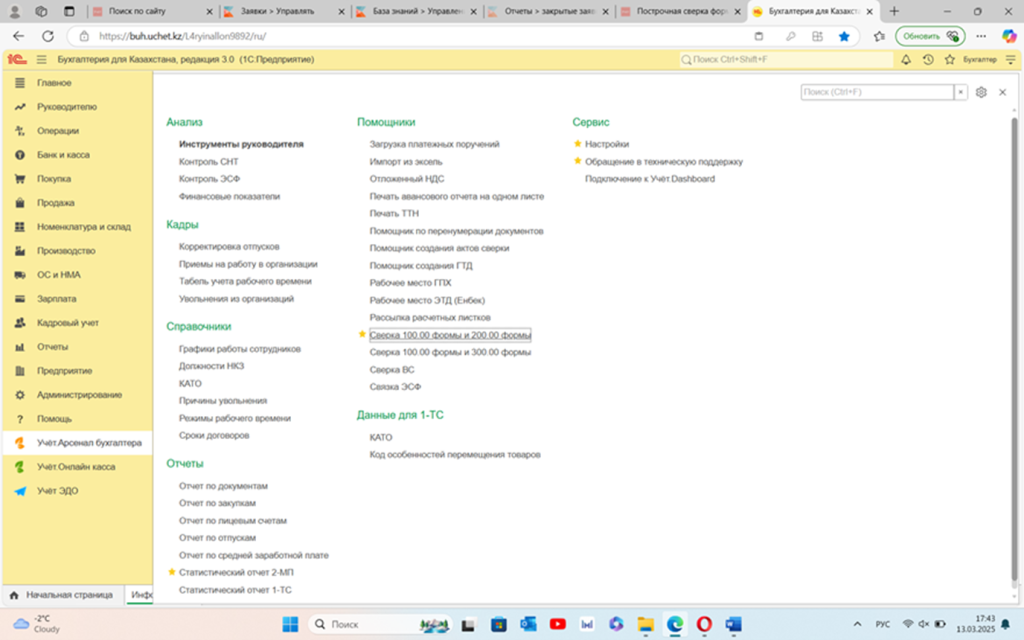Image resolution: width=1024 pixels, height=640 pixels.
Task: Click the Покупка shopping cart icon
Action: [x=19, y=179]
